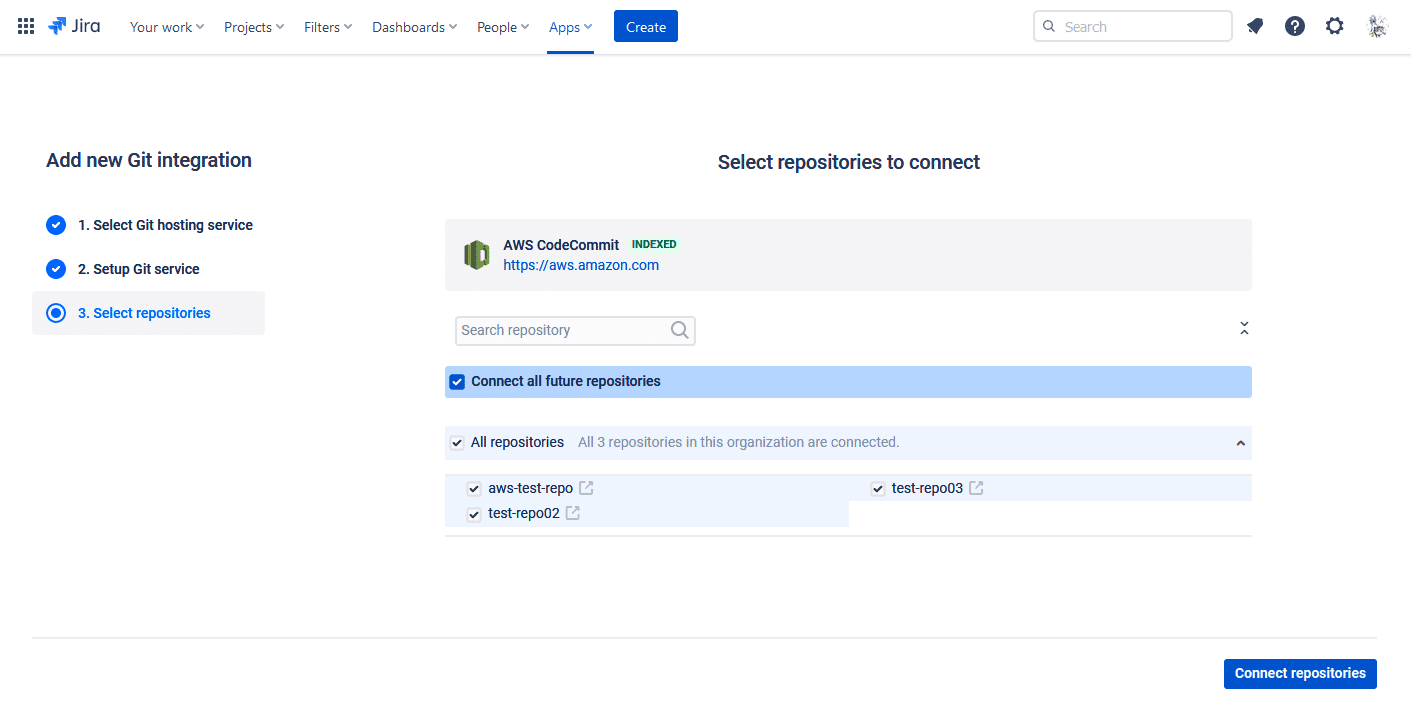The image size is (1411, 724).
Task: Click the step 2 completed checkmark icon
Action: (x=56, y=269)
